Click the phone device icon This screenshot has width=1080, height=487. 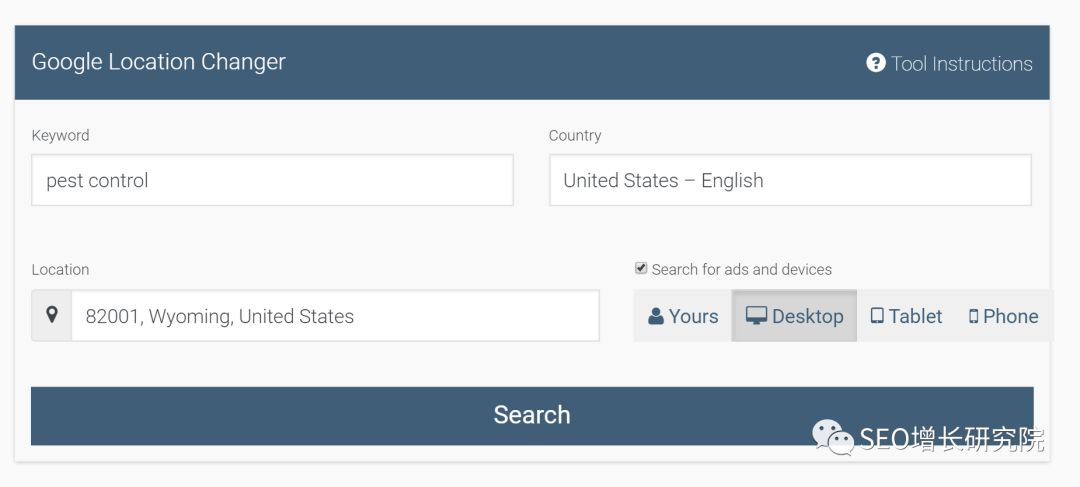[973, 316]
